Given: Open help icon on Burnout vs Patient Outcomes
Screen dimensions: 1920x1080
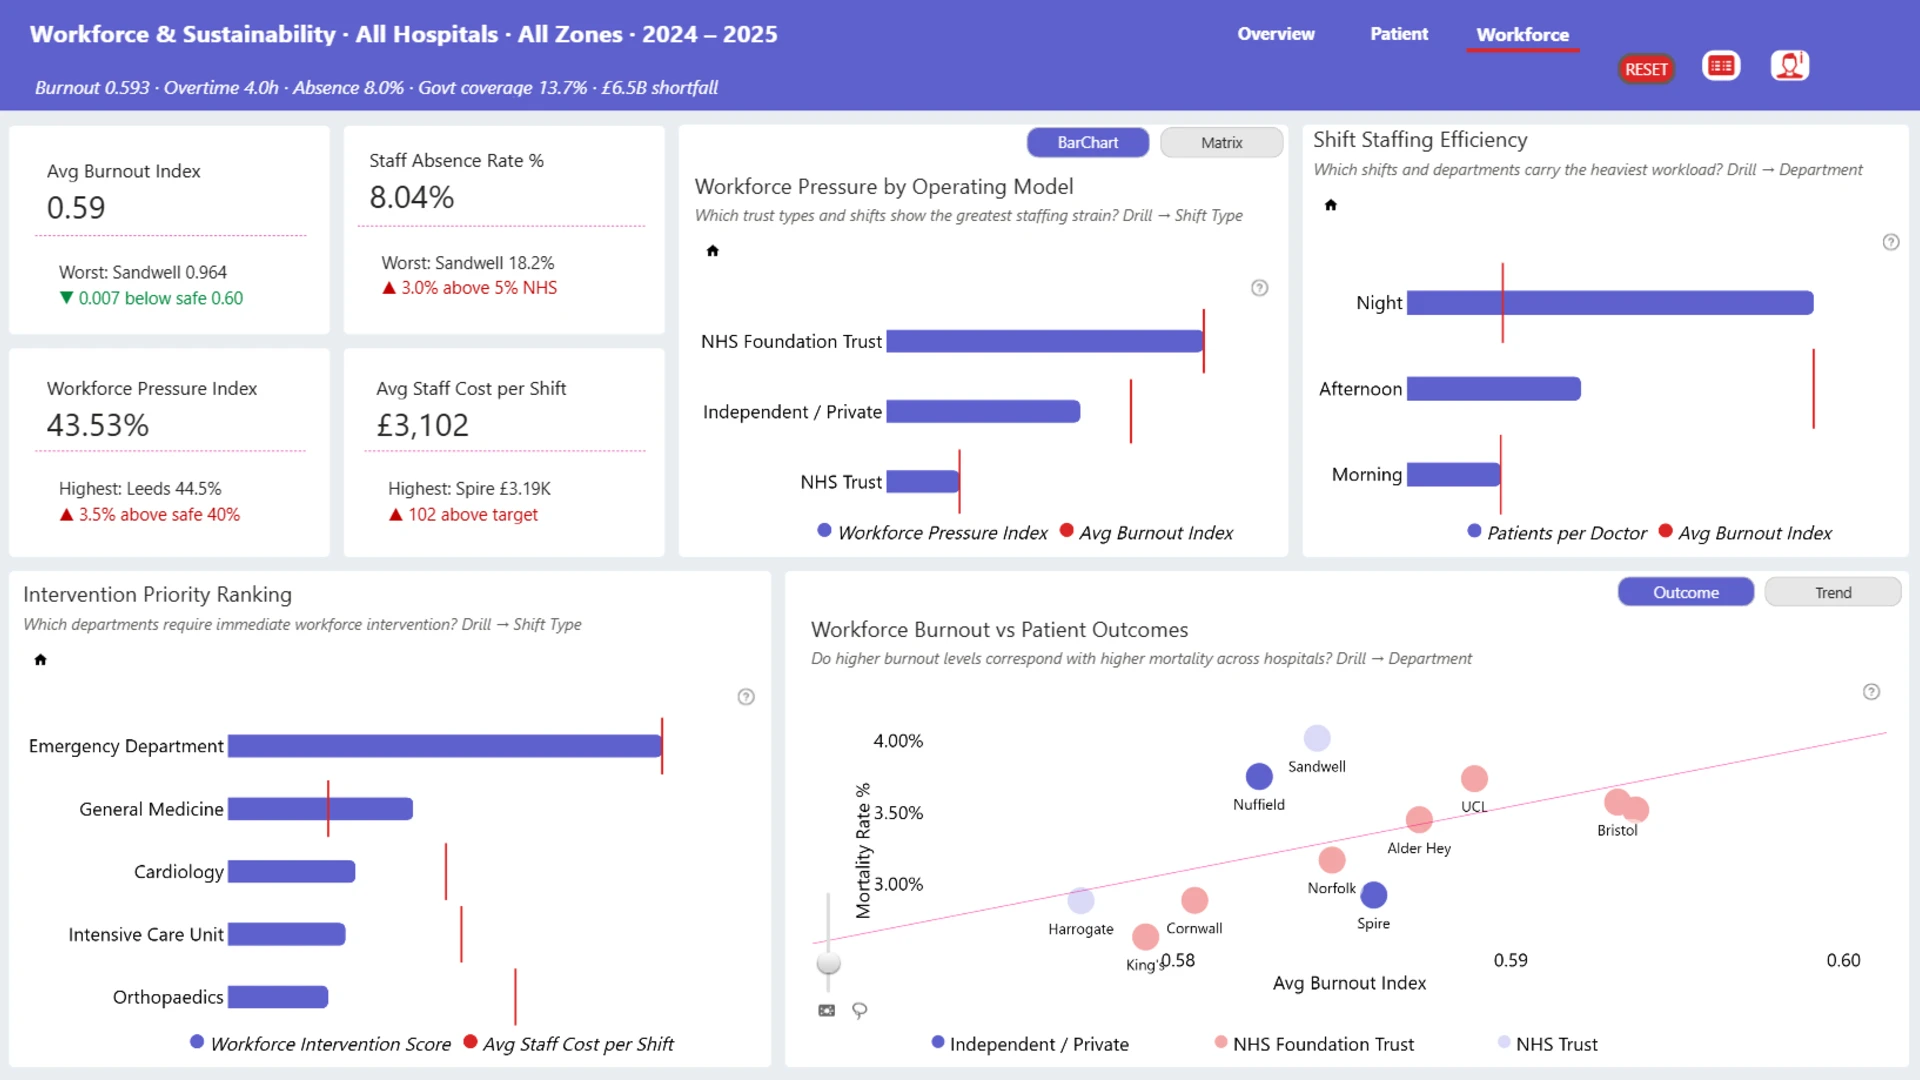Looking at the screenshot, I should [x=1872, y=692].
